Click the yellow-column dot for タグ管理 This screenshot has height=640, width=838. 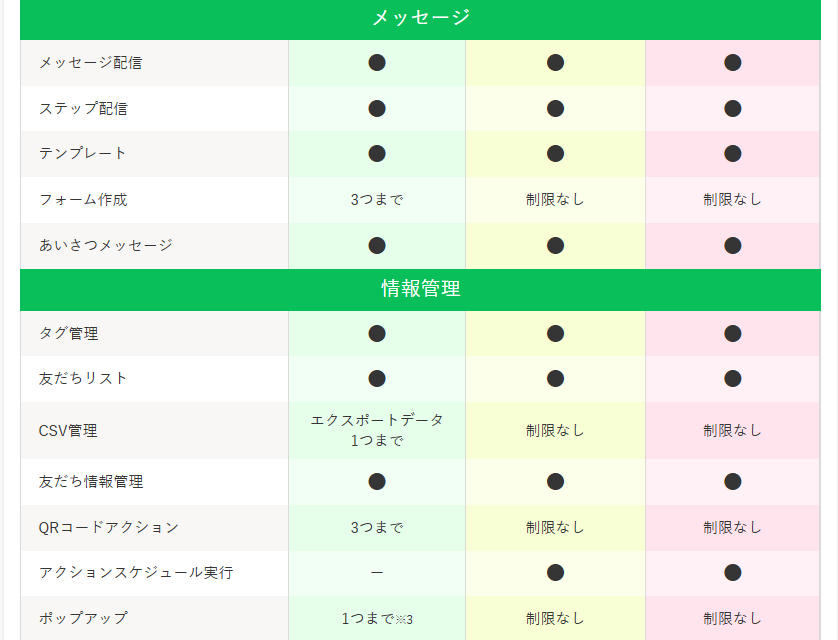point(556,333)
